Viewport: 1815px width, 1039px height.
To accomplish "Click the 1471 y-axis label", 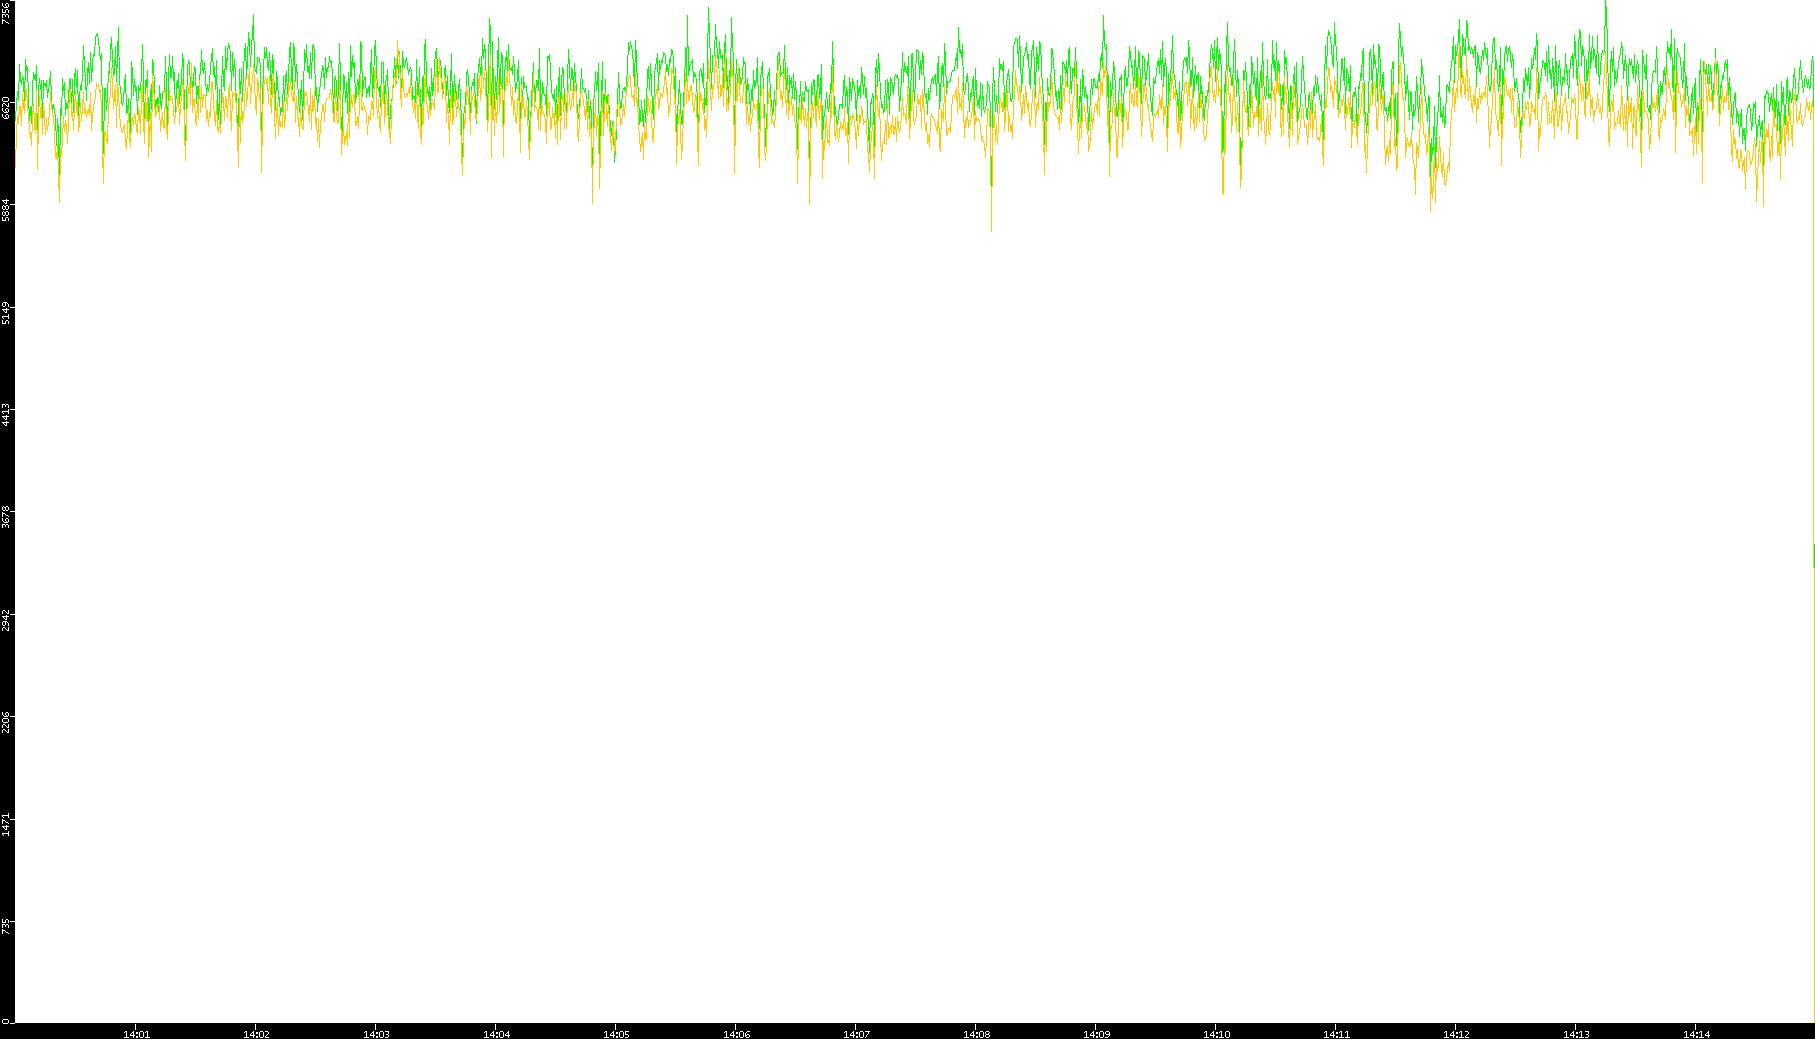I will (x=6, y=823).
